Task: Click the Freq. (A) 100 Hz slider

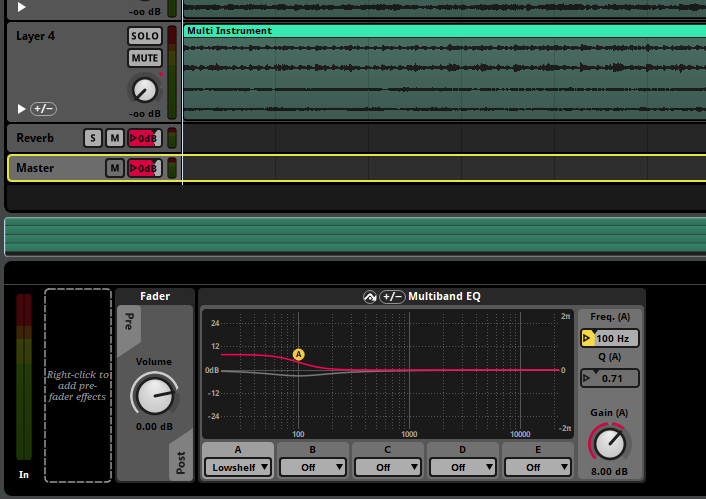Action: click(x=610, y=339)
